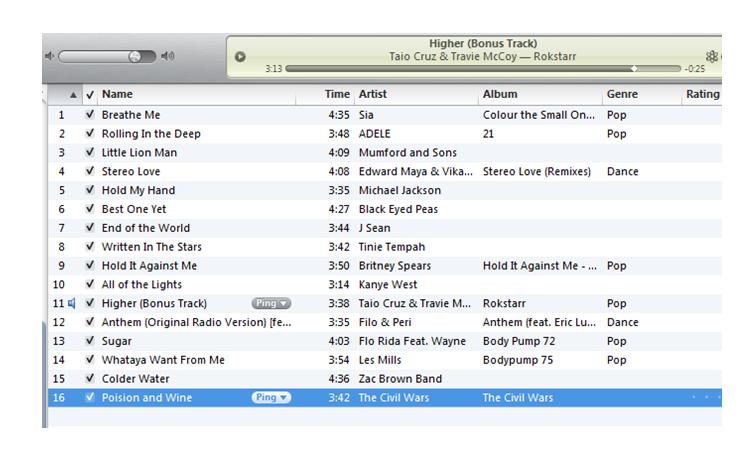
Task: Select the song Stereo Love
Action: (x=131, y=171)
